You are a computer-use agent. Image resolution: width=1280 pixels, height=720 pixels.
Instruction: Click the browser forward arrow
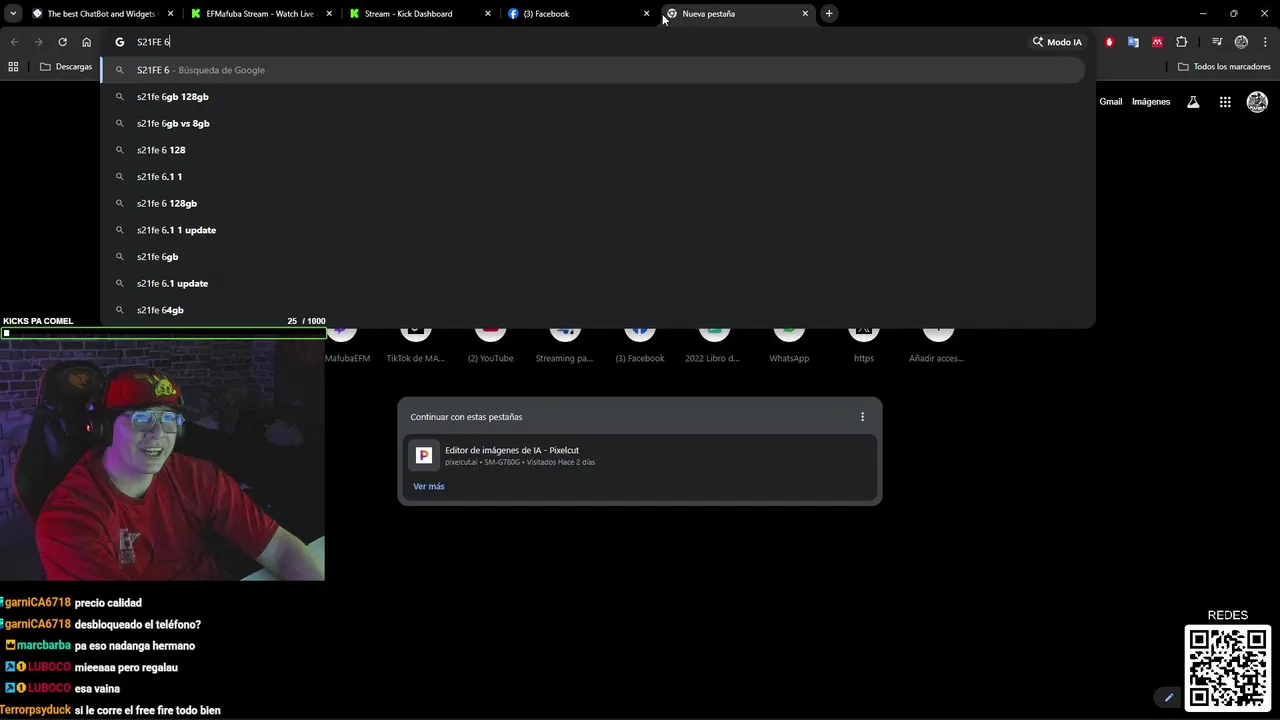(38, 42)
